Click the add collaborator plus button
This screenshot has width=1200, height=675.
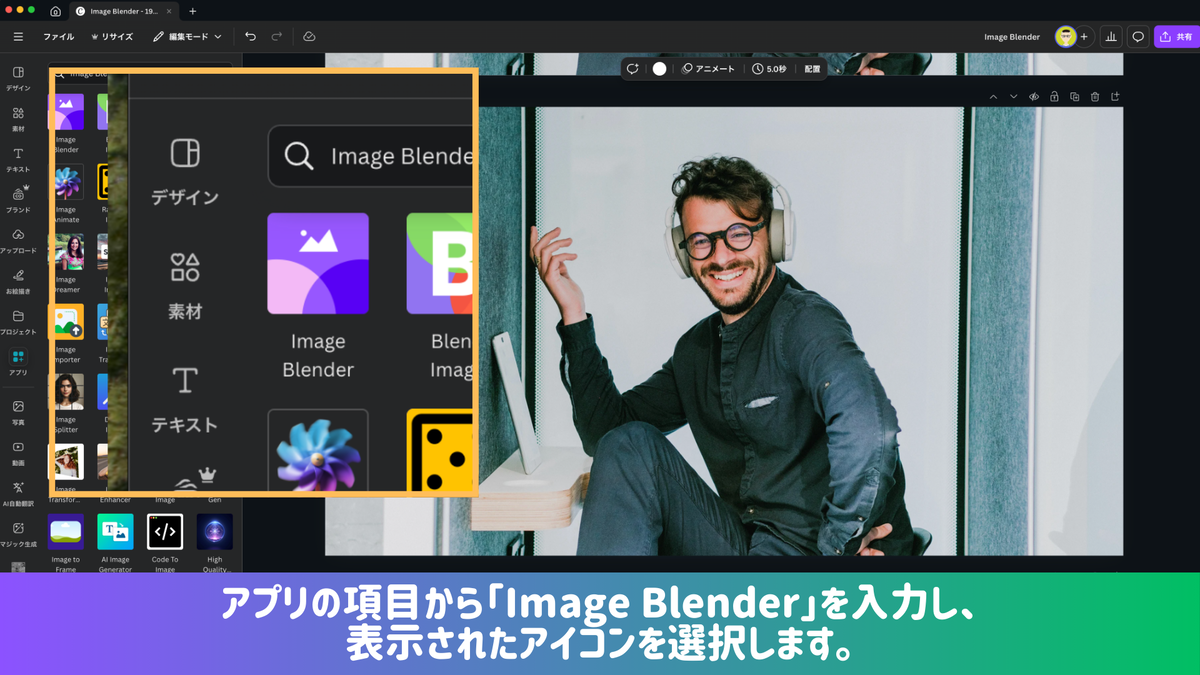click(1084, 37)
